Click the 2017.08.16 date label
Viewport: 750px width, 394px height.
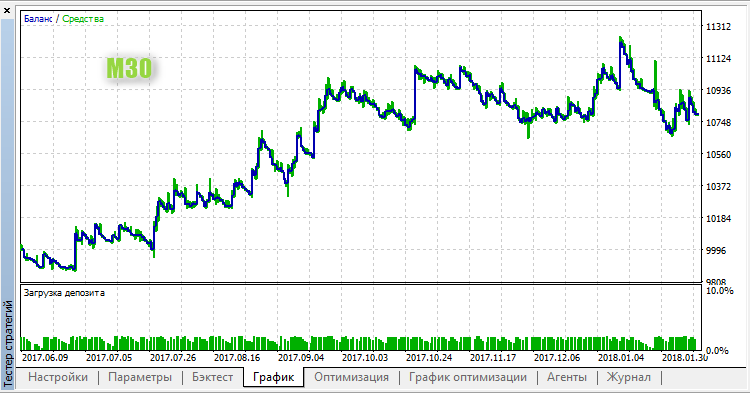[237, 357]
